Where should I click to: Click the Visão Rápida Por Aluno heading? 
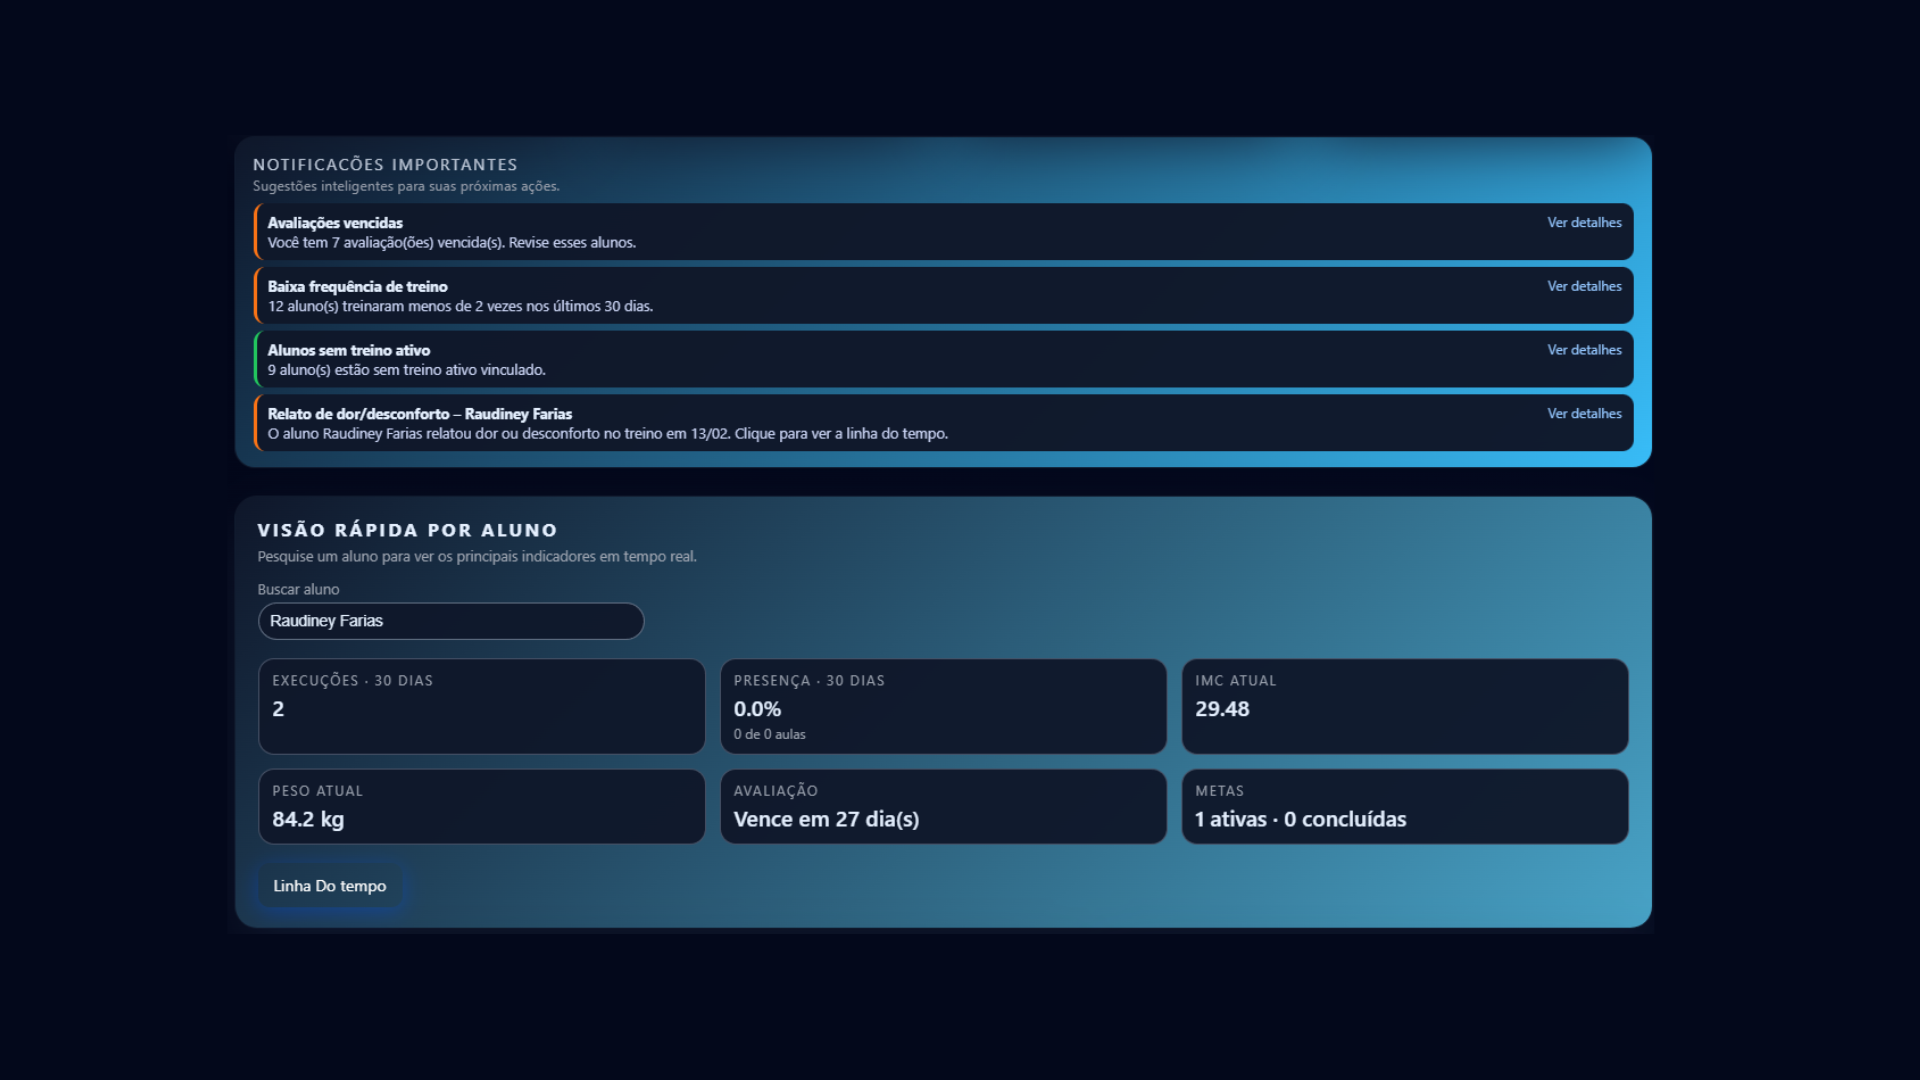(x=407, y=530)
